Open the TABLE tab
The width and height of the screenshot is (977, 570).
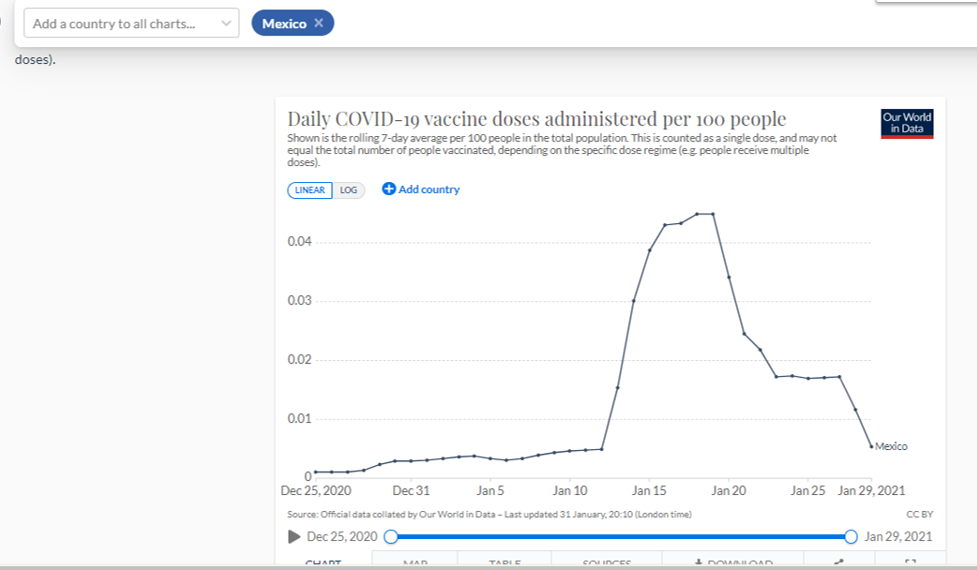pos(504,563)
